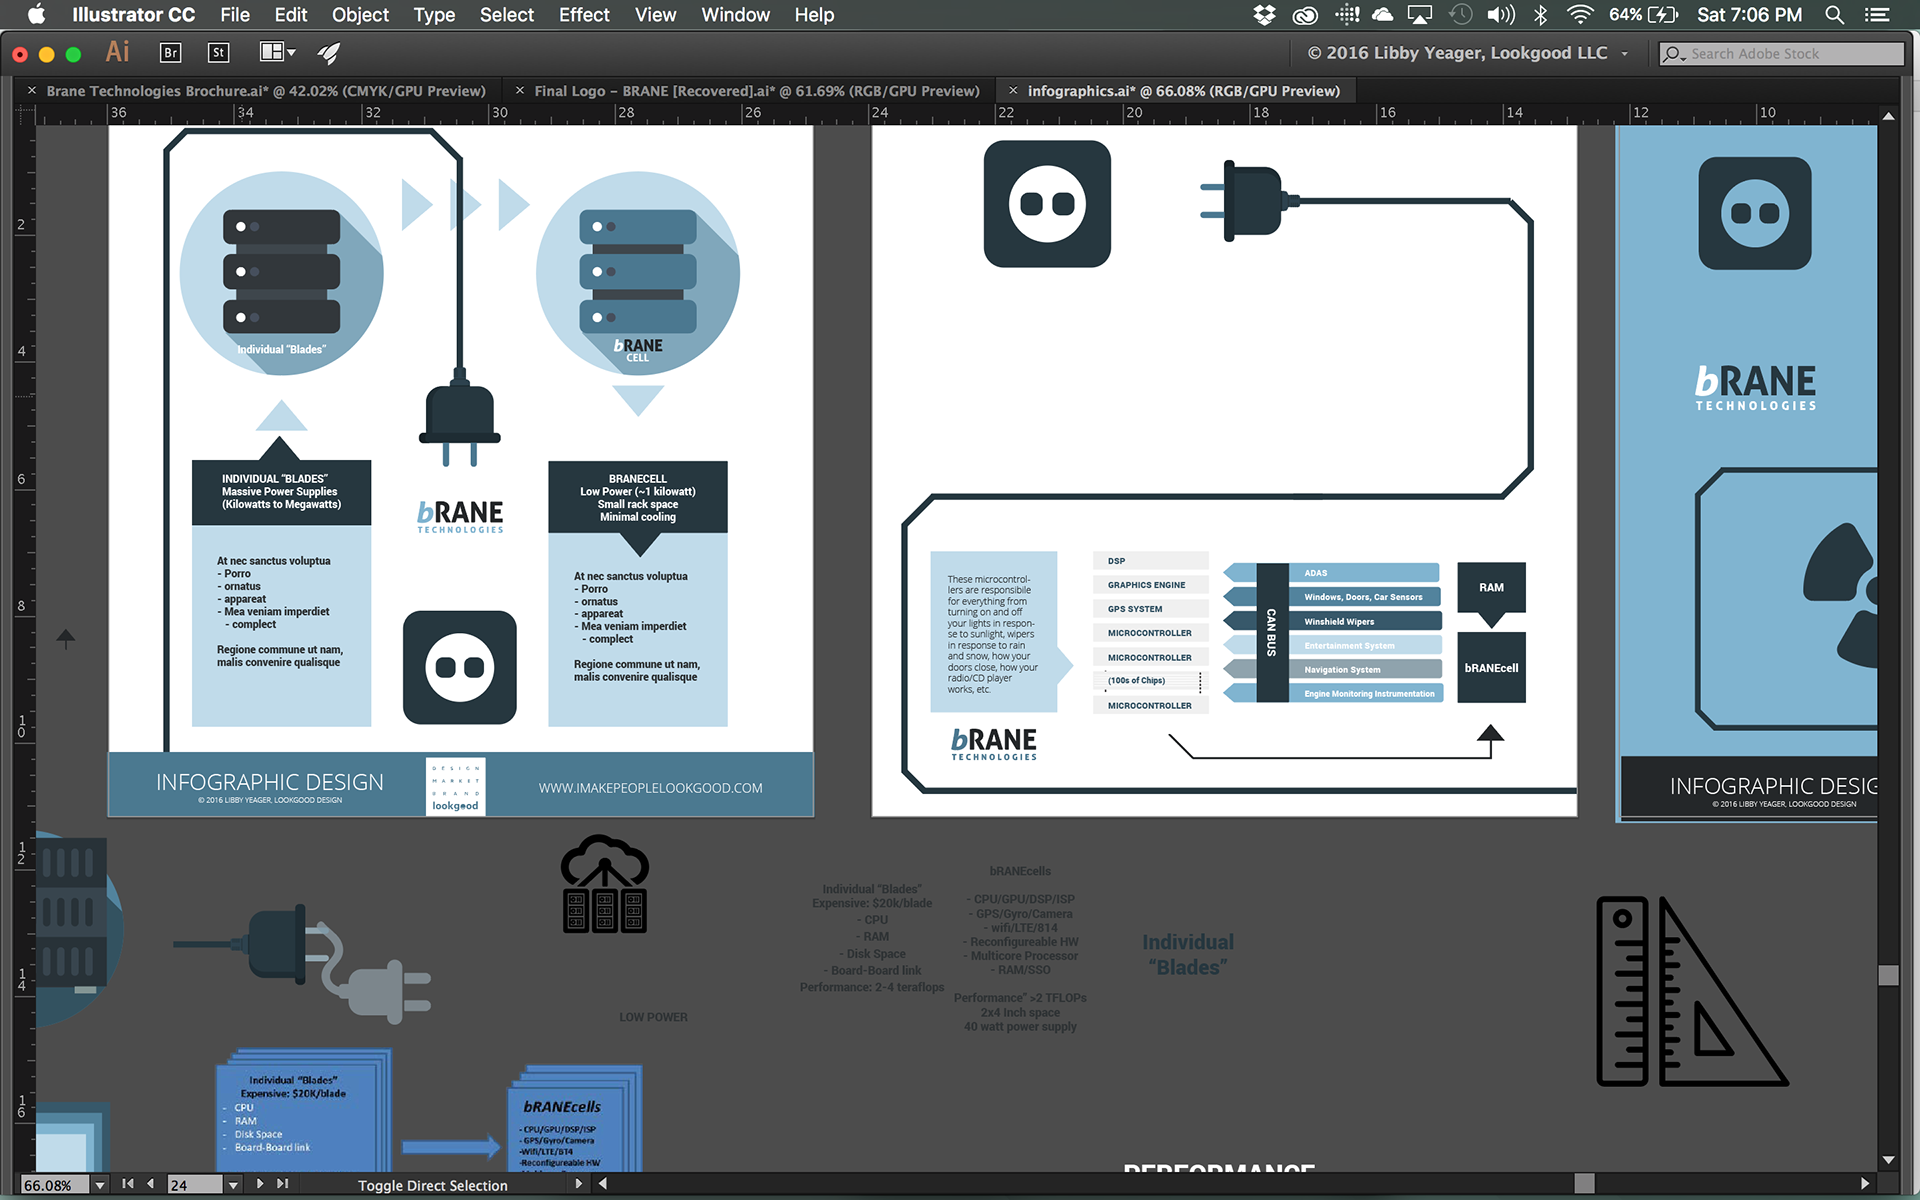Viewport: 1920px width, 1200px height.
Task: Select the bRANEcell dark box
Action: (1491, 668)
